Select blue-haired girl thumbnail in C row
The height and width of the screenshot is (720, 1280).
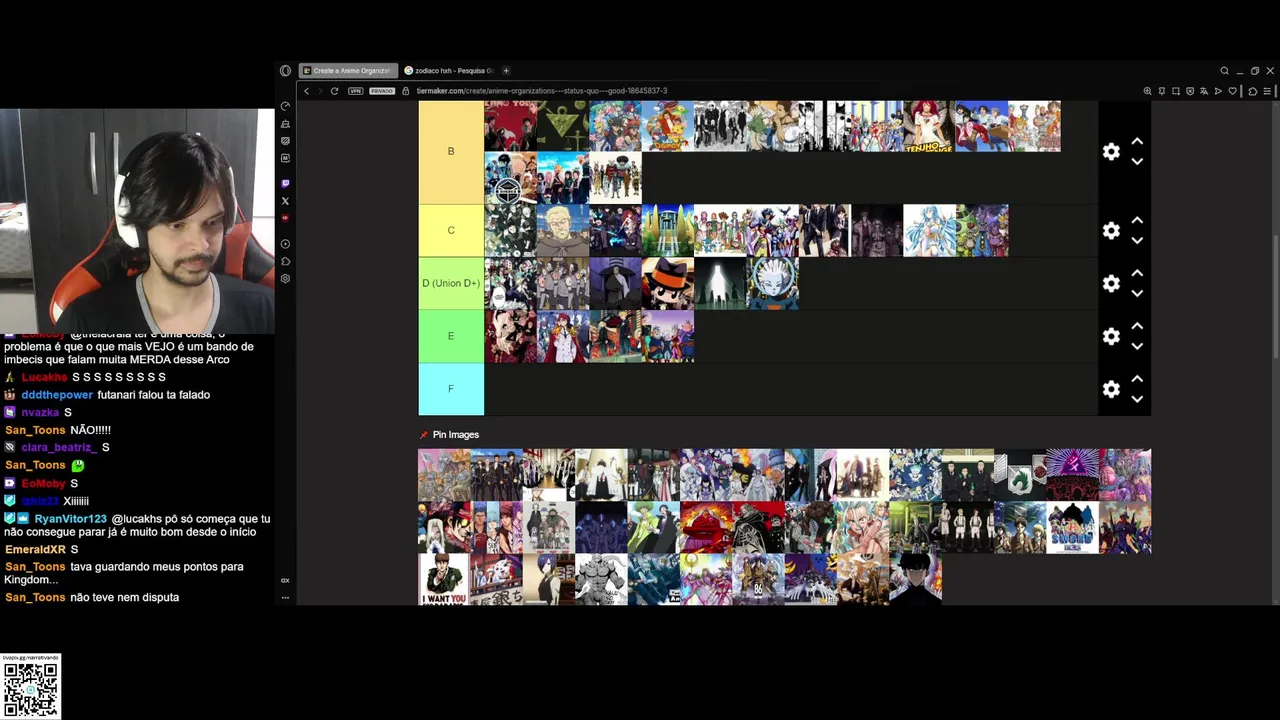(x=929, y=231)
